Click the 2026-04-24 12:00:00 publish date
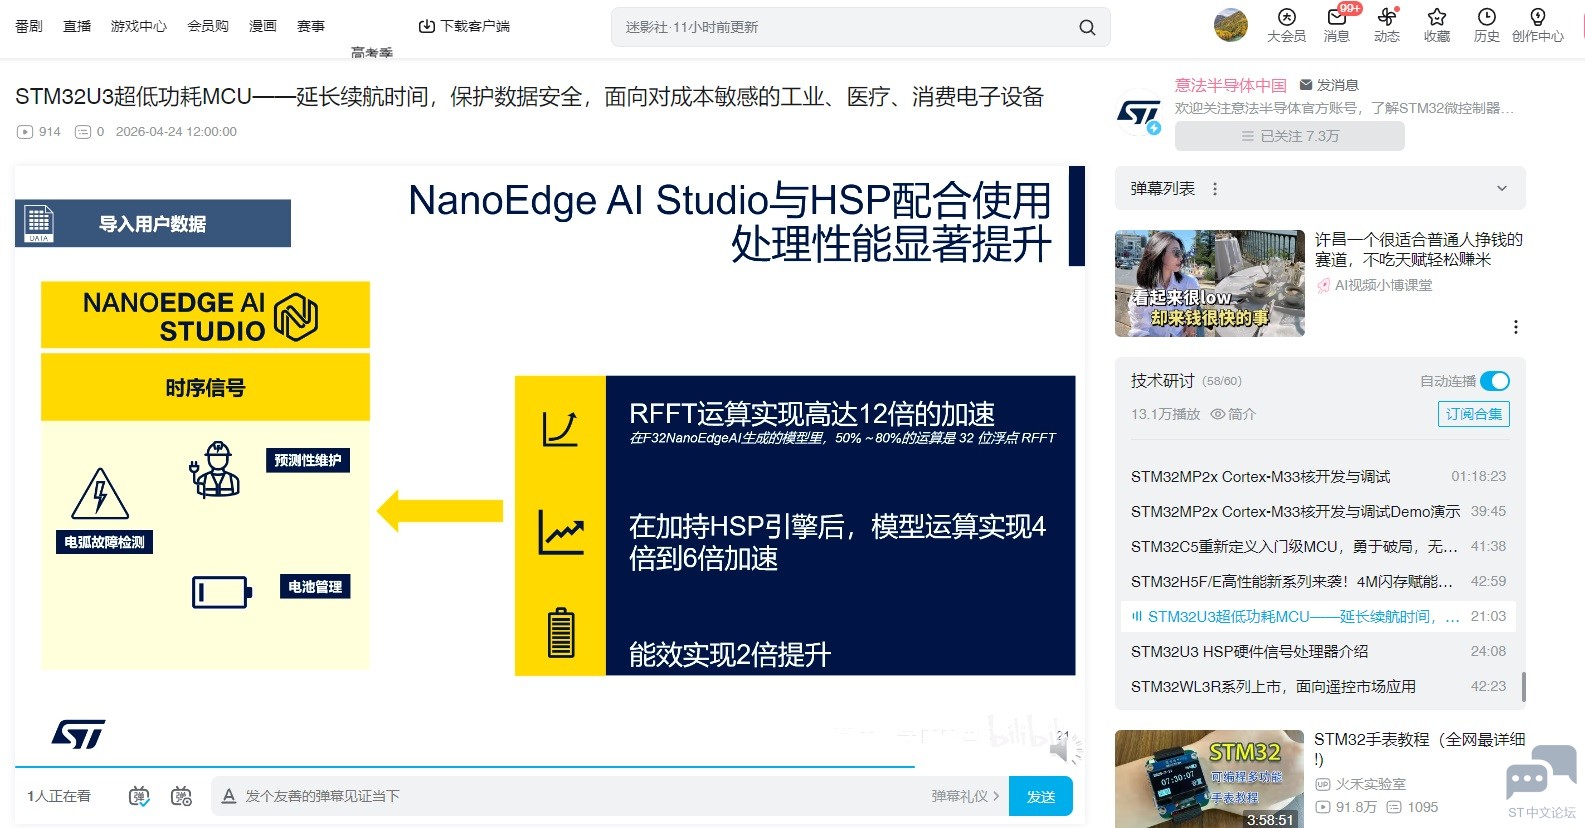Screen dimensions: 1585x828 pyautogui.click(x=176, y=132)
